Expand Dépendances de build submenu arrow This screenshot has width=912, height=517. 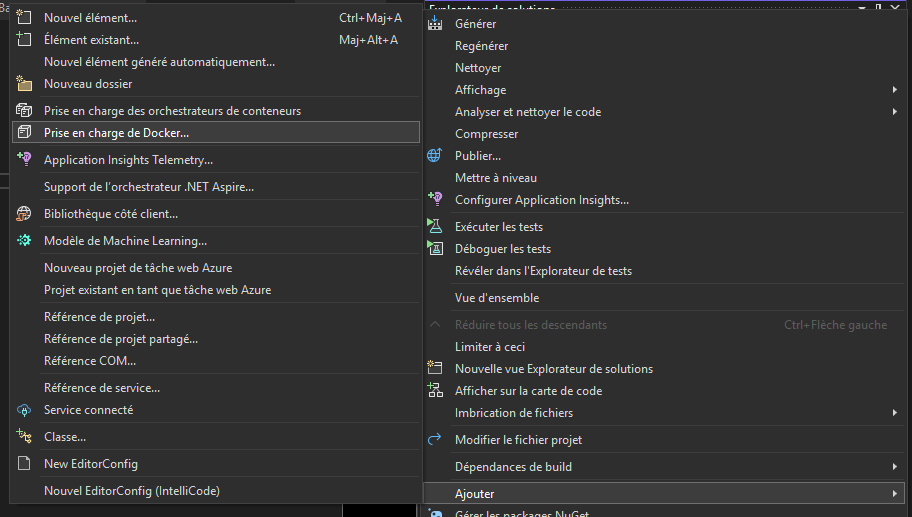895,466
